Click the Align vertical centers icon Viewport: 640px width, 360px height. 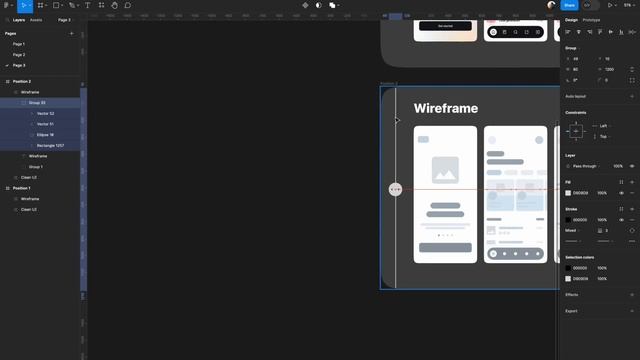coord(611,32)
